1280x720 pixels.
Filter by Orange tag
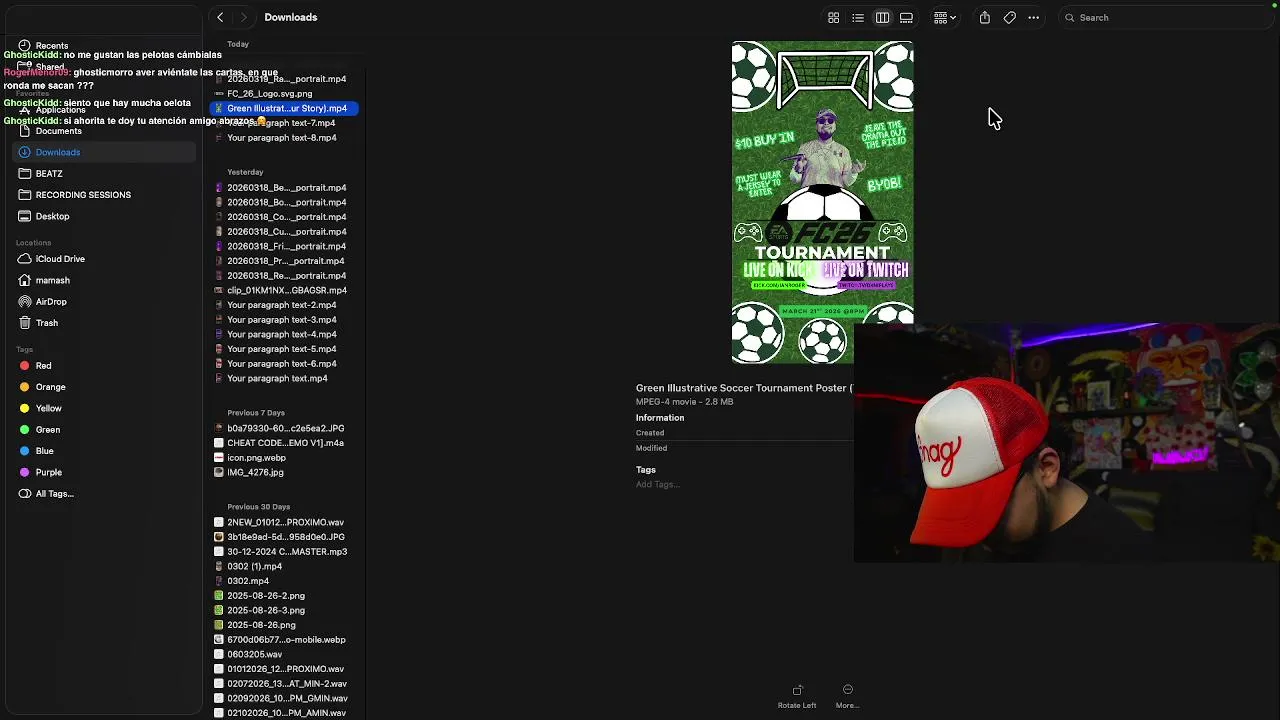[50, 387]
